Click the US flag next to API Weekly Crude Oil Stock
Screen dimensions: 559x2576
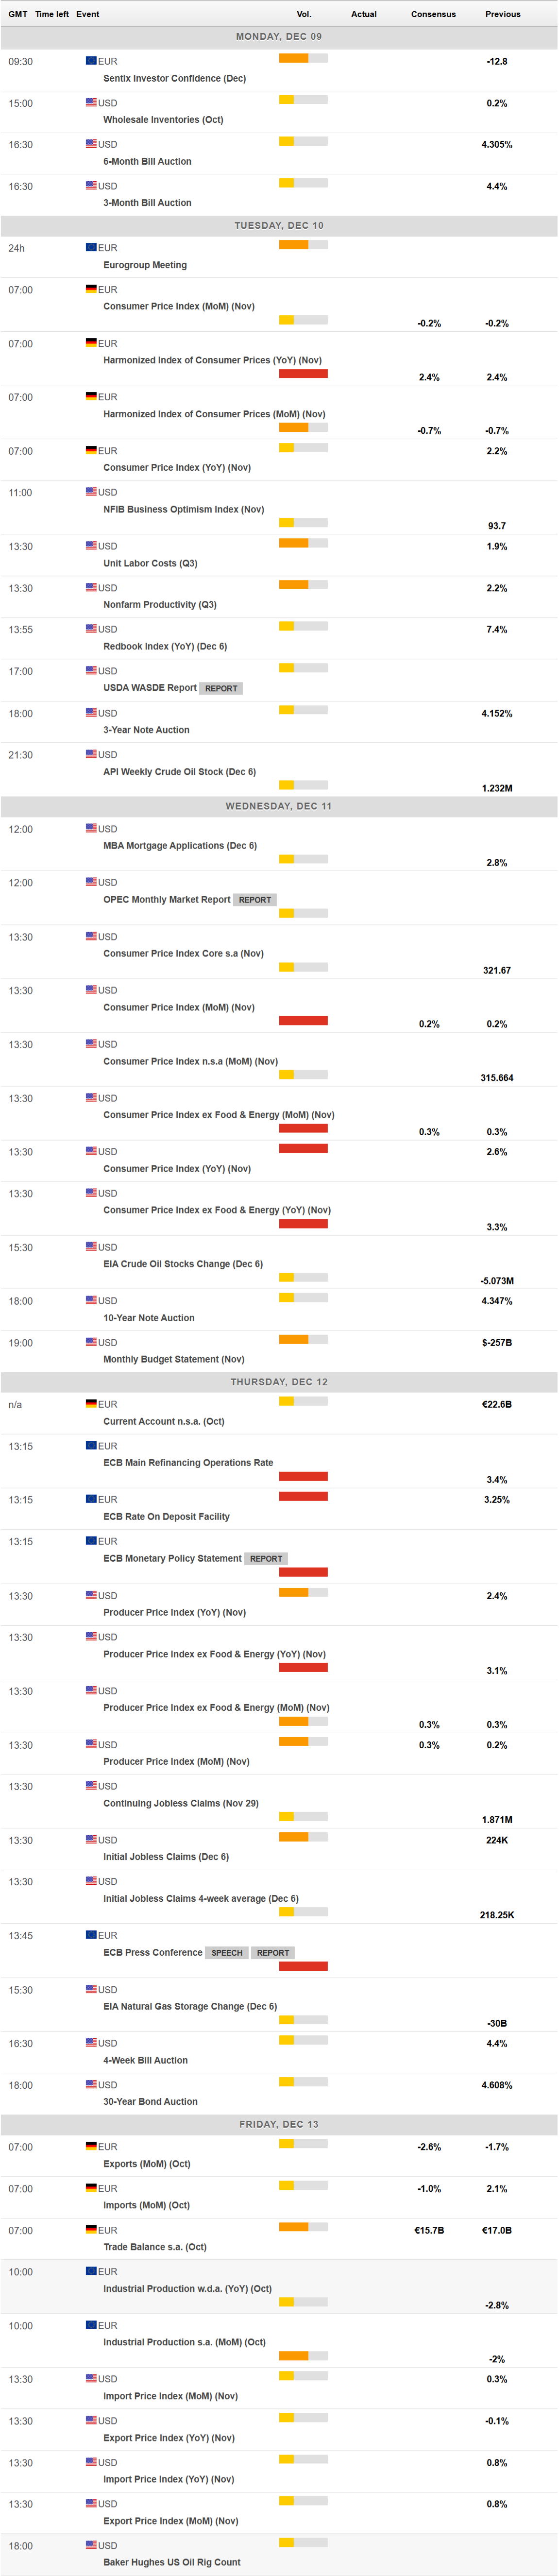click(x=92, y=755)
